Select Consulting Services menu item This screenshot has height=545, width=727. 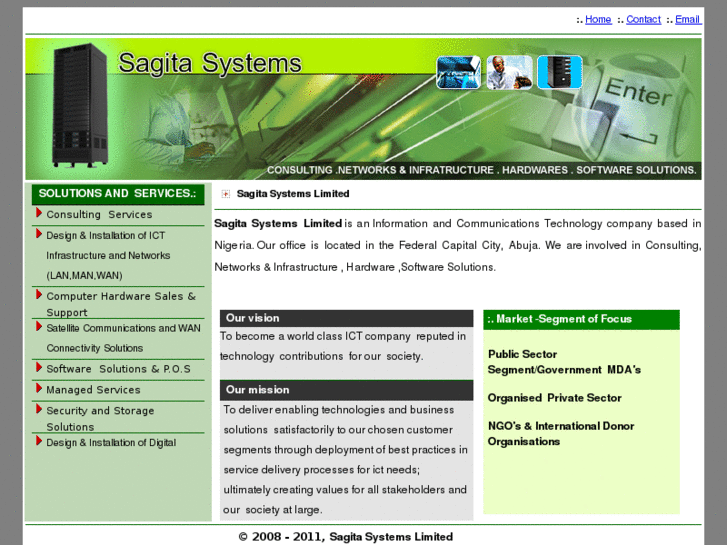pos(99,214)
